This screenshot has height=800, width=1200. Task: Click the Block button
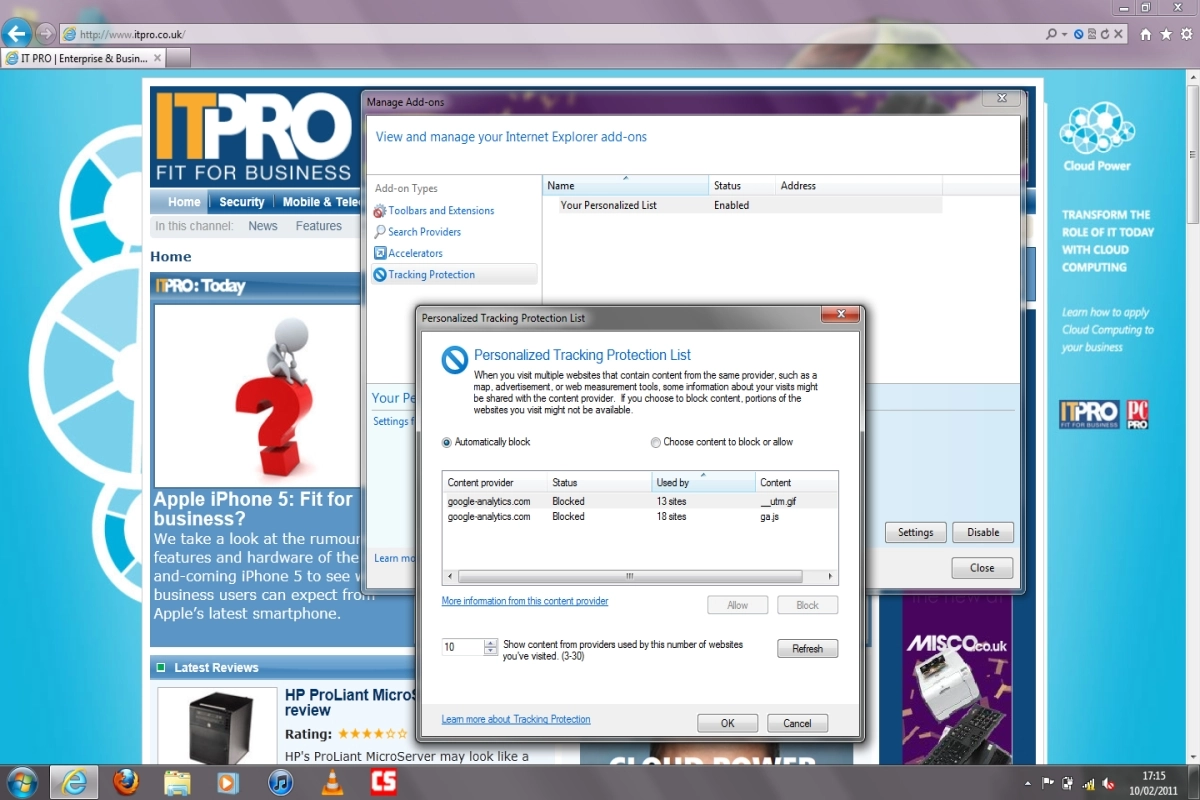click(807, 605)
